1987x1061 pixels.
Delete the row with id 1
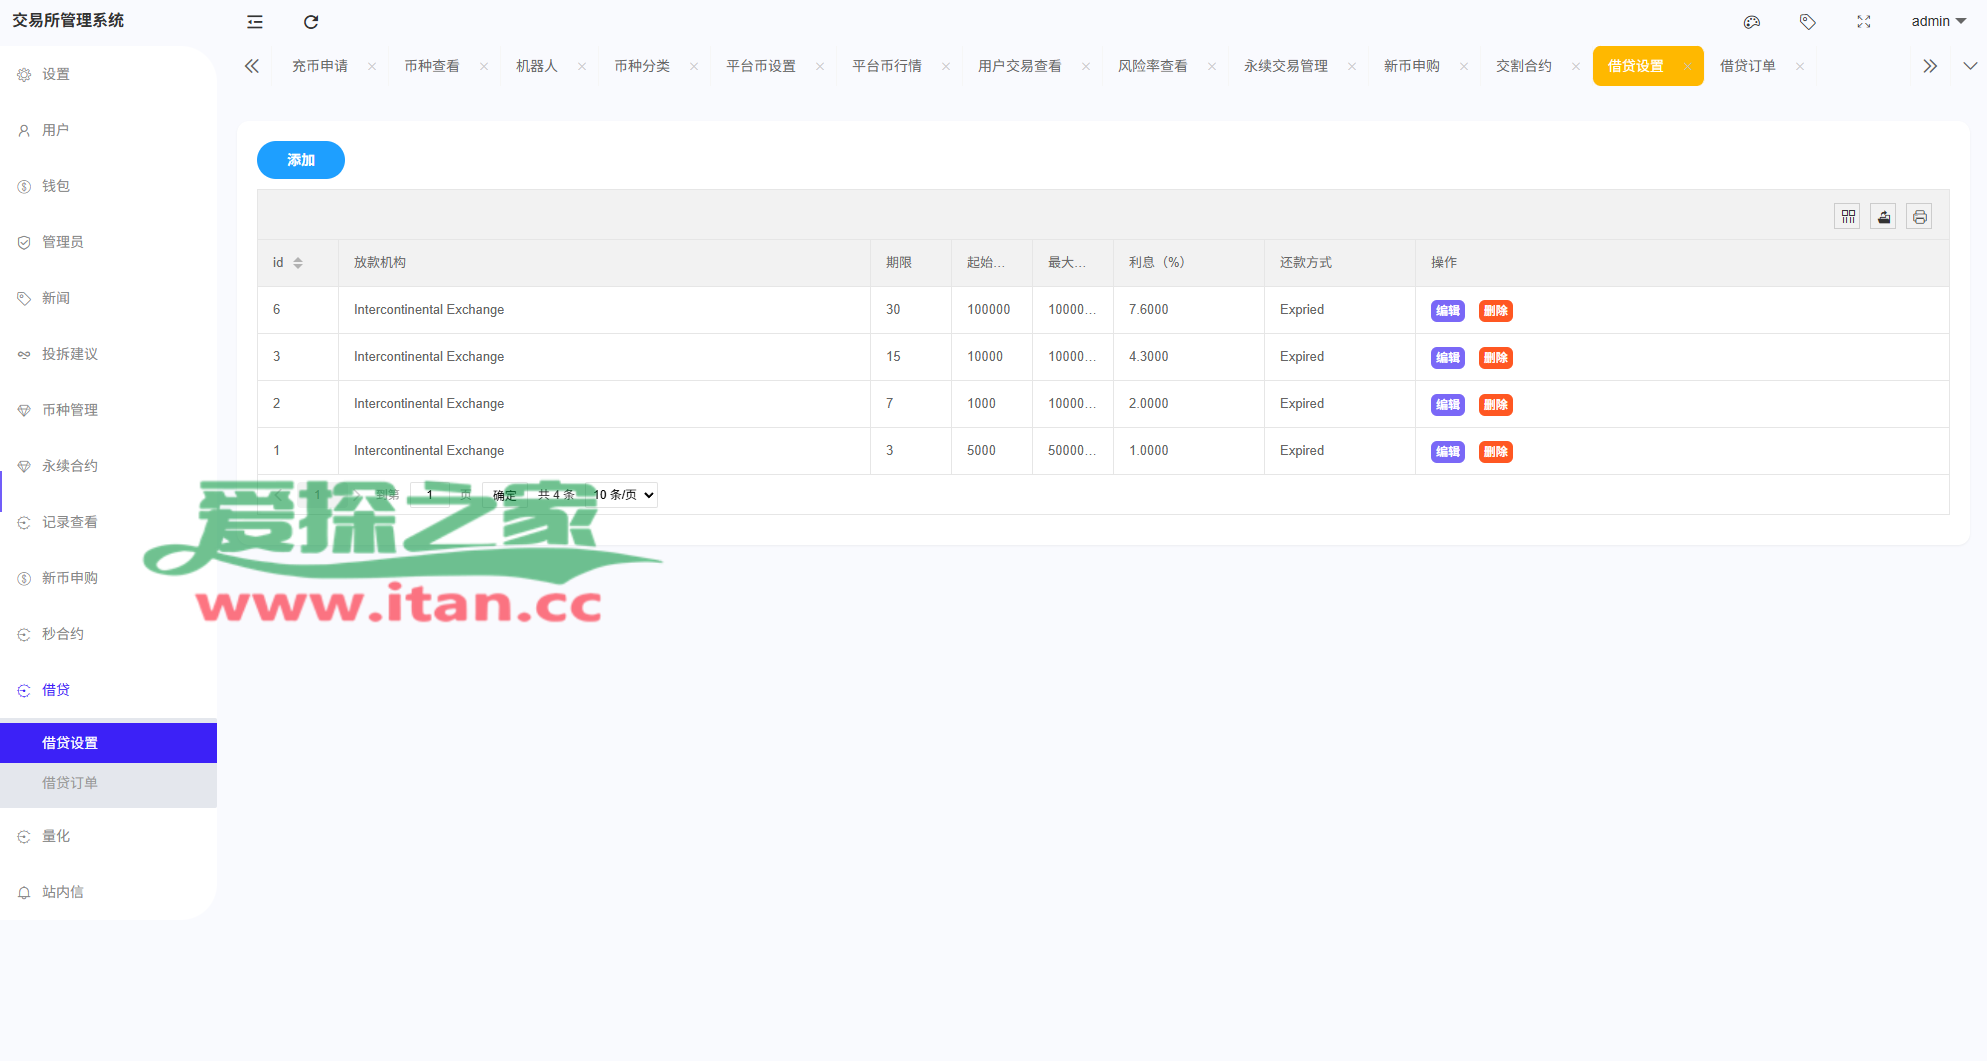pyautogui.click(x=1495, y=452)
